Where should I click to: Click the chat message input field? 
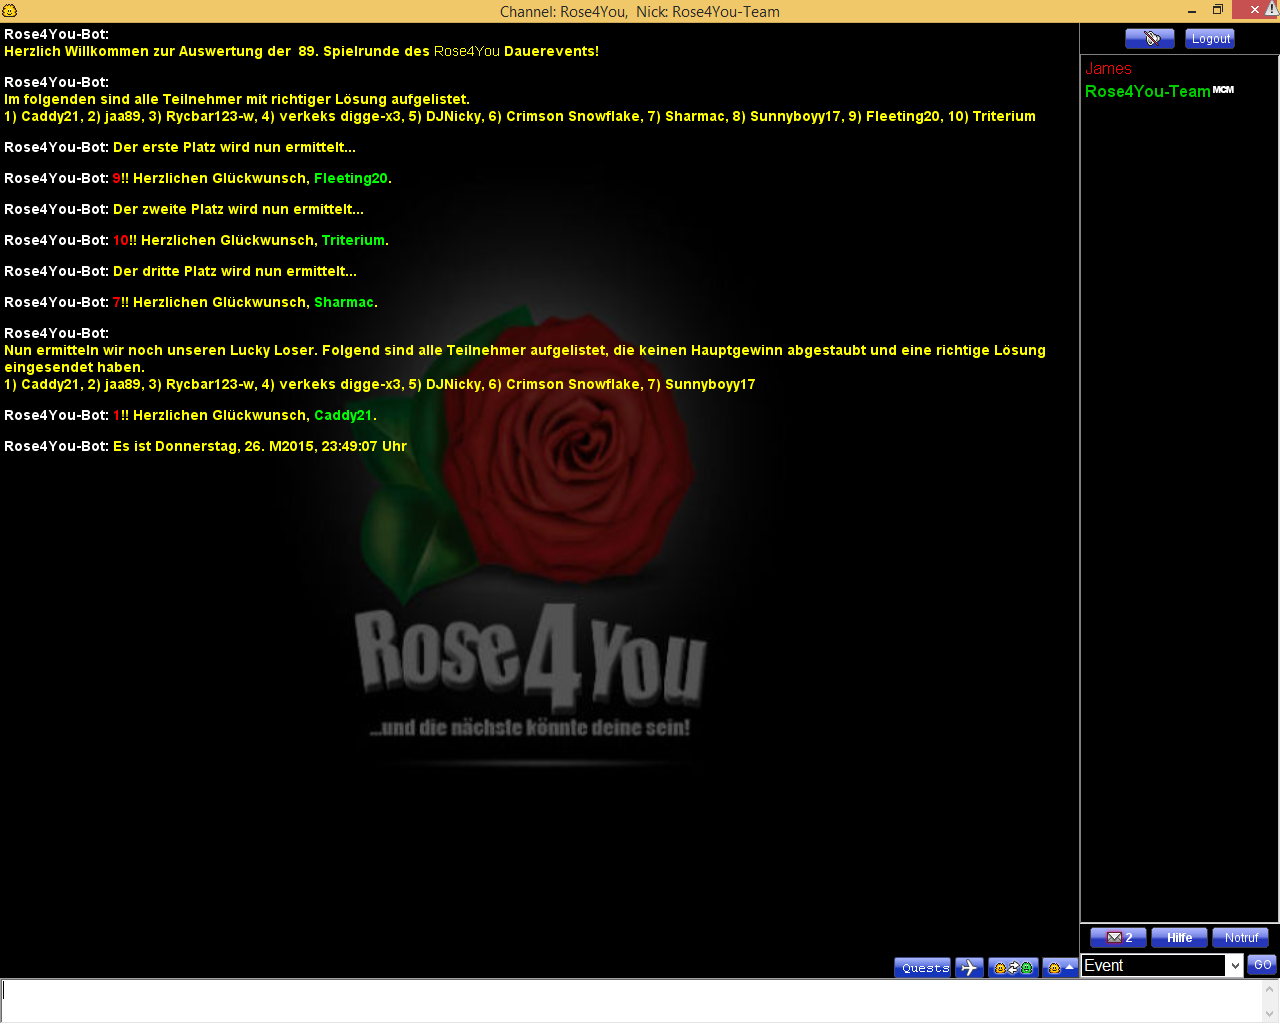click(630, 1000)
